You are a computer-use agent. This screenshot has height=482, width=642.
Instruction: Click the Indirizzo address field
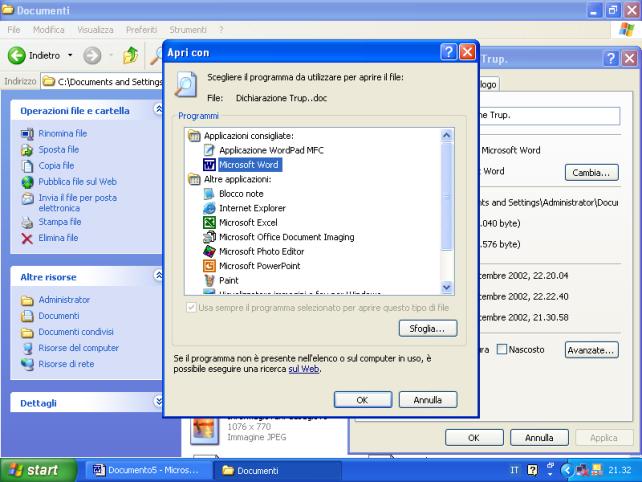click(102, 81)
